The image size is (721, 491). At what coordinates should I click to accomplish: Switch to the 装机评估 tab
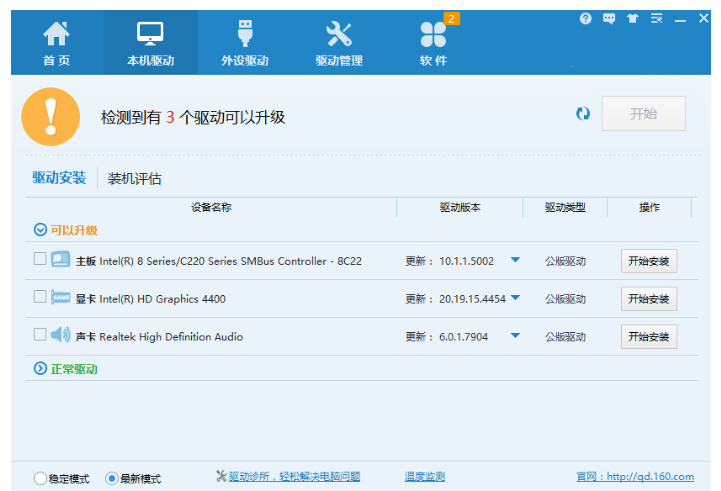click(x=134, y=179)
